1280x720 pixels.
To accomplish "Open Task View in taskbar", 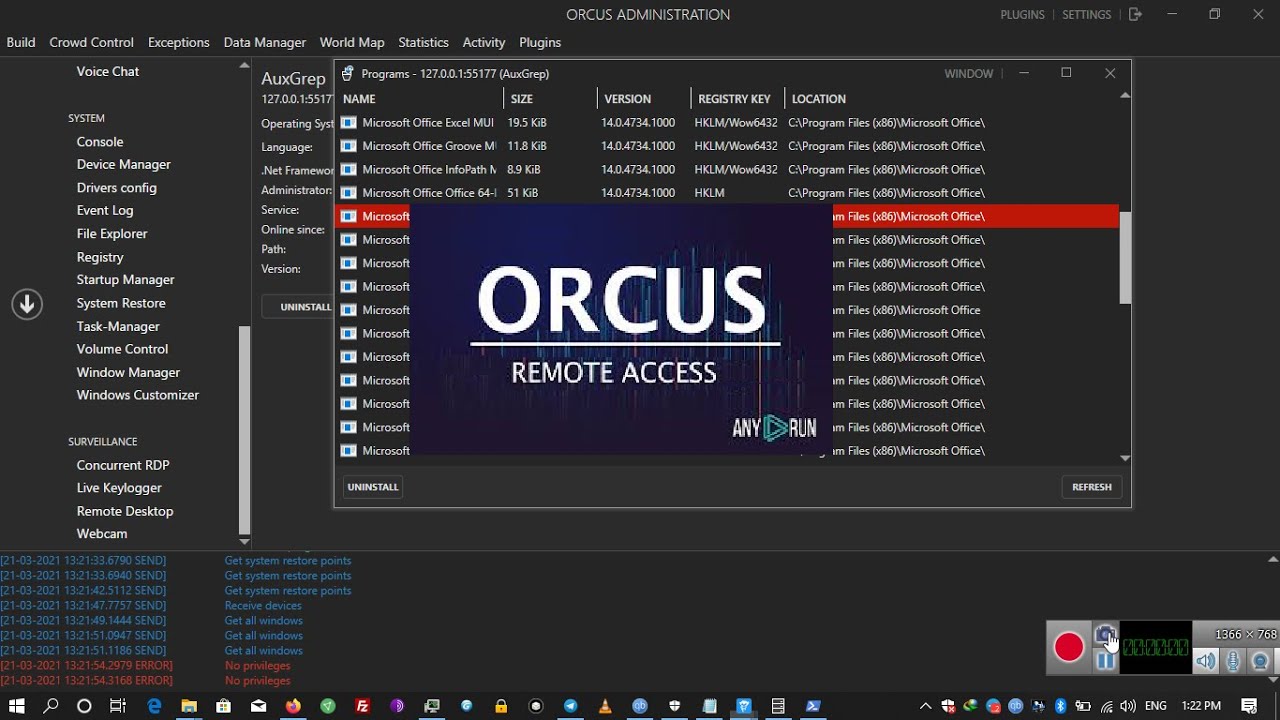I will 118,706.
